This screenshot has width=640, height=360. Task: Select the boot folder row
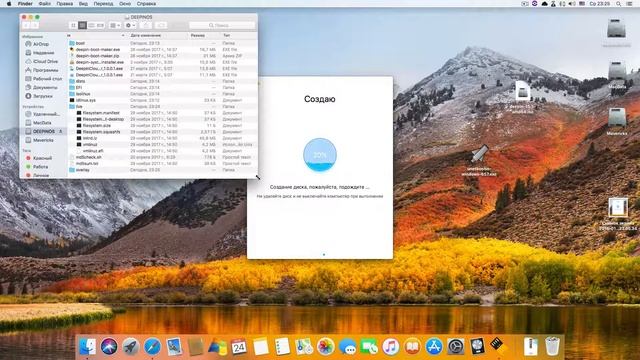tap(162, 43)
